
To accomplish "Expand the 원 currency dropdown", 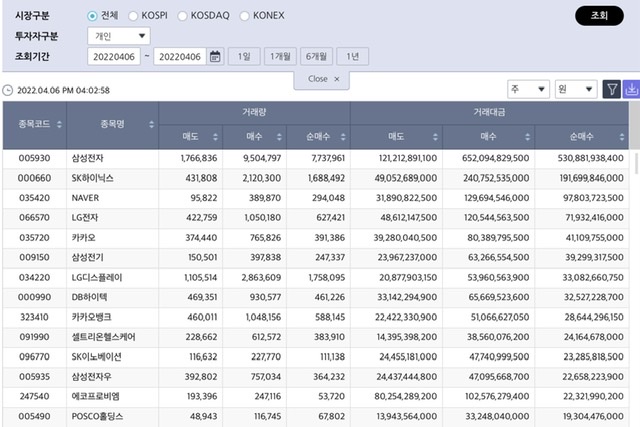I will [x=576, y=90].
